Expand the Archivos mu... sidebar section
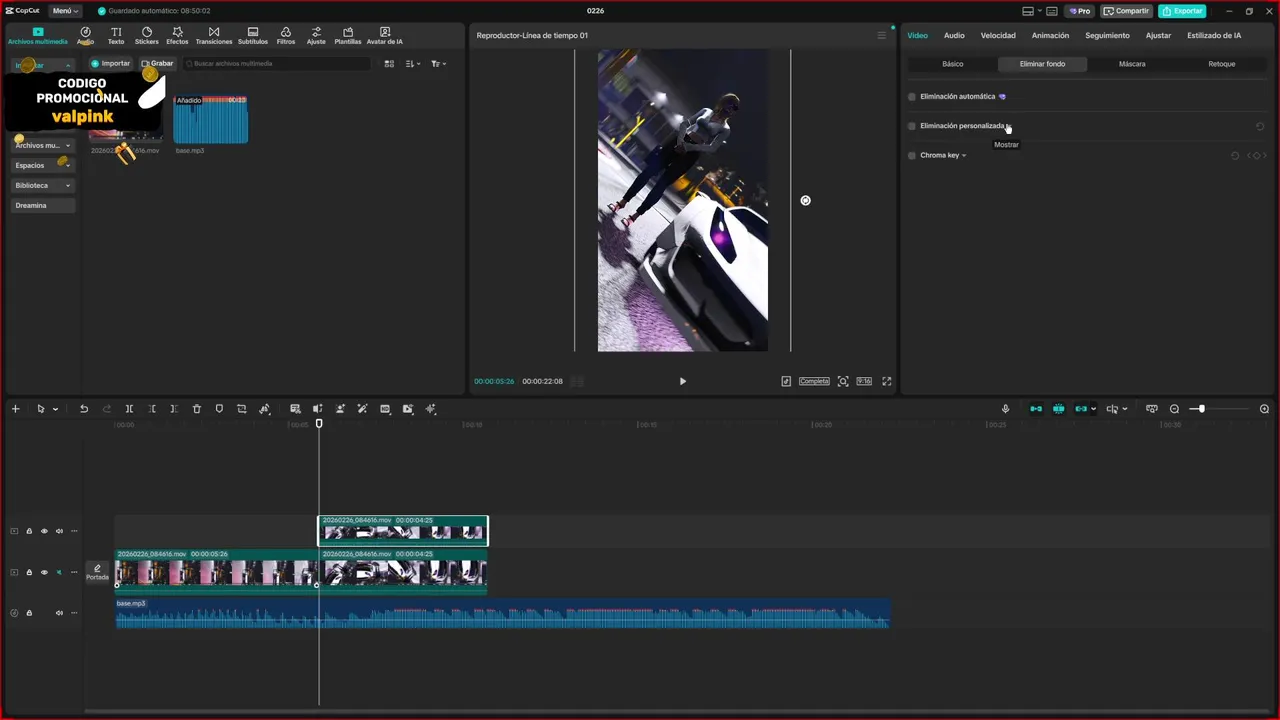 pyautogui.click(x=68, y=146)
